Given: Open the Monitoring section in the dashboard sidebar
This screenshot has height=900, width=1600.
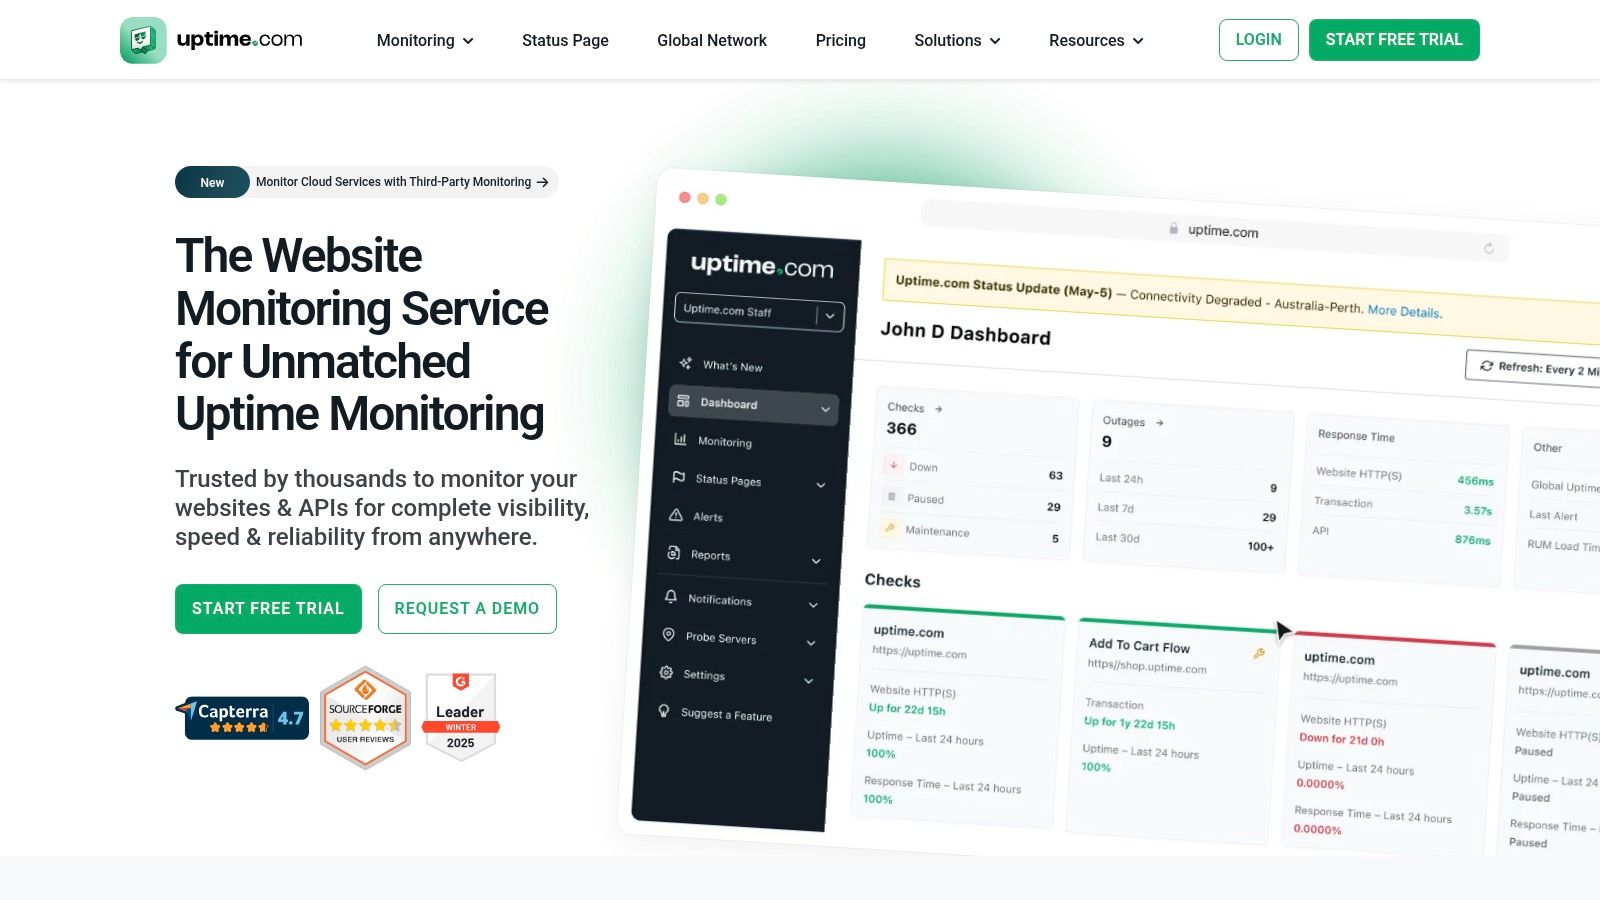Looking at the screenshot, I should click(x=722, y=442).
